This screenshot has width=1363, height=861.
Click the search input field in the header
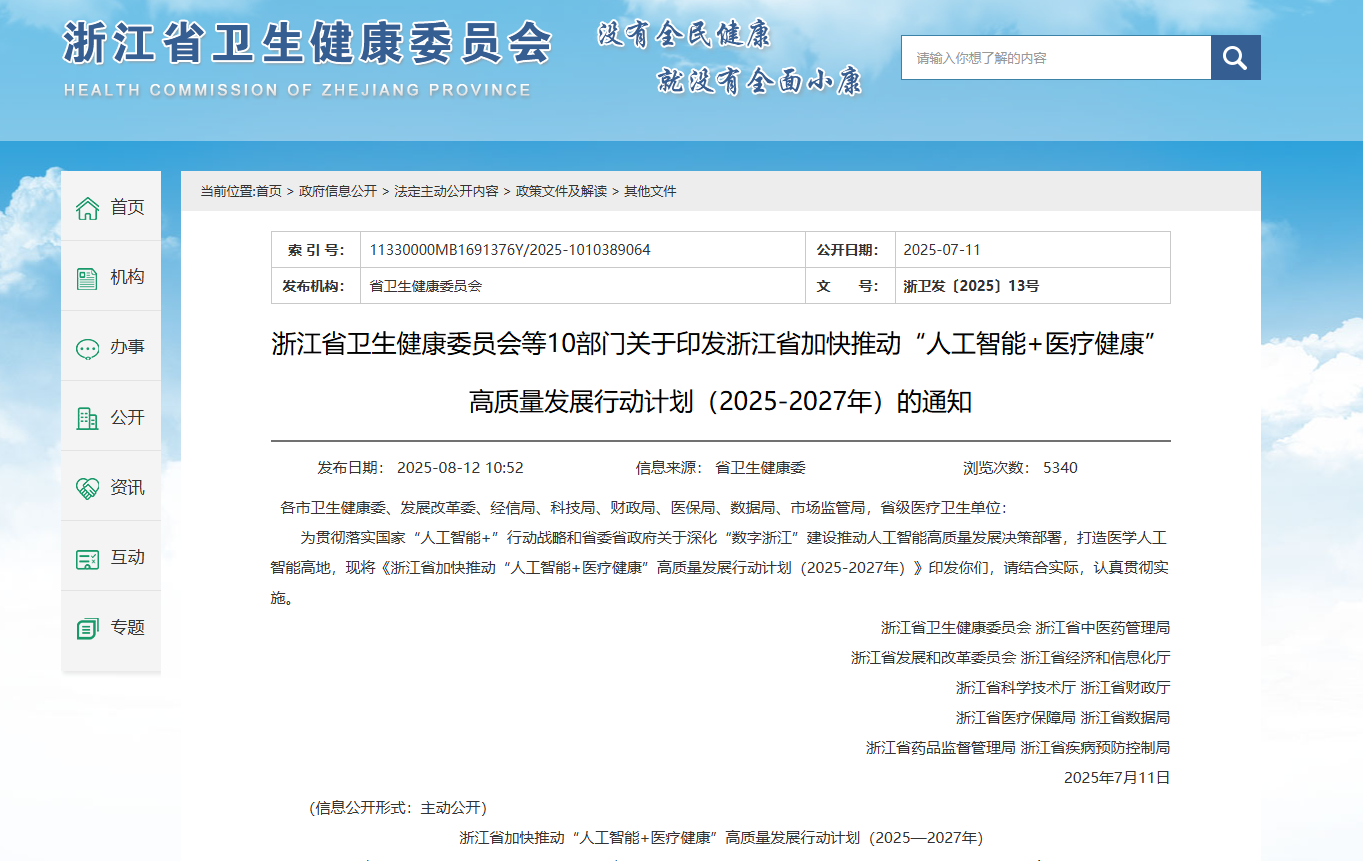pos(1055,57)
